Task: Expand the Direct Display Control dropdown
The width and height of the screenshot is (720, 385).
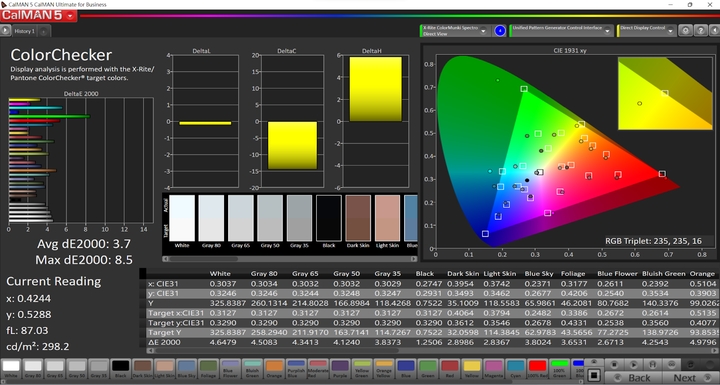Action: pyautogui.click(x=670, y=31)
